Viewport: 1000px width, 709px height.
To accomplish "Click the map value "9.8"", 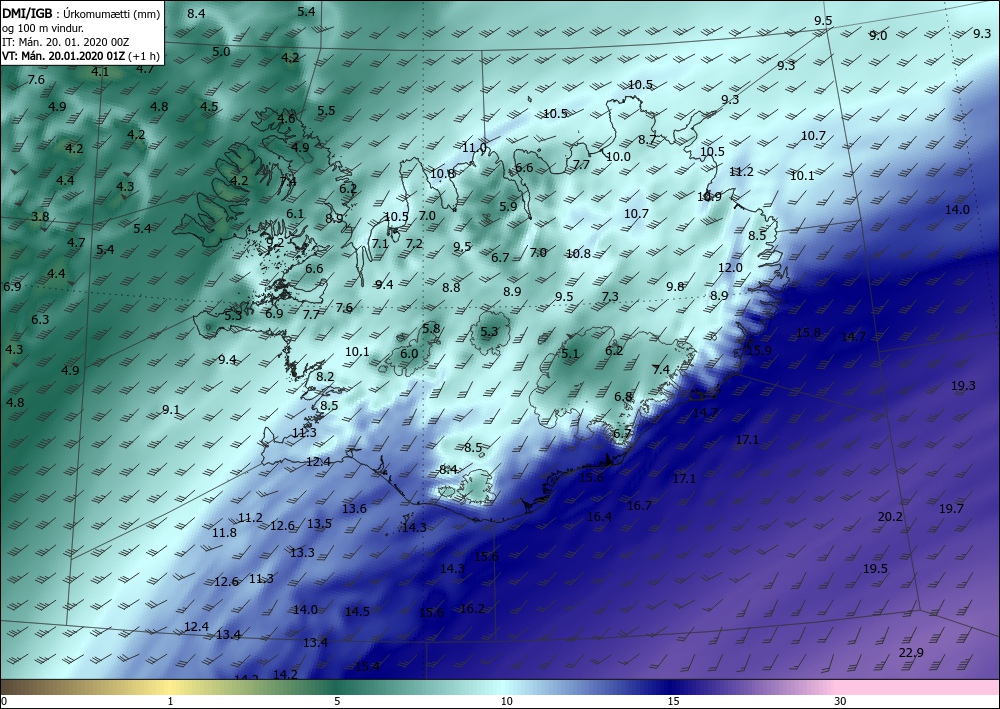I will 675,286.
